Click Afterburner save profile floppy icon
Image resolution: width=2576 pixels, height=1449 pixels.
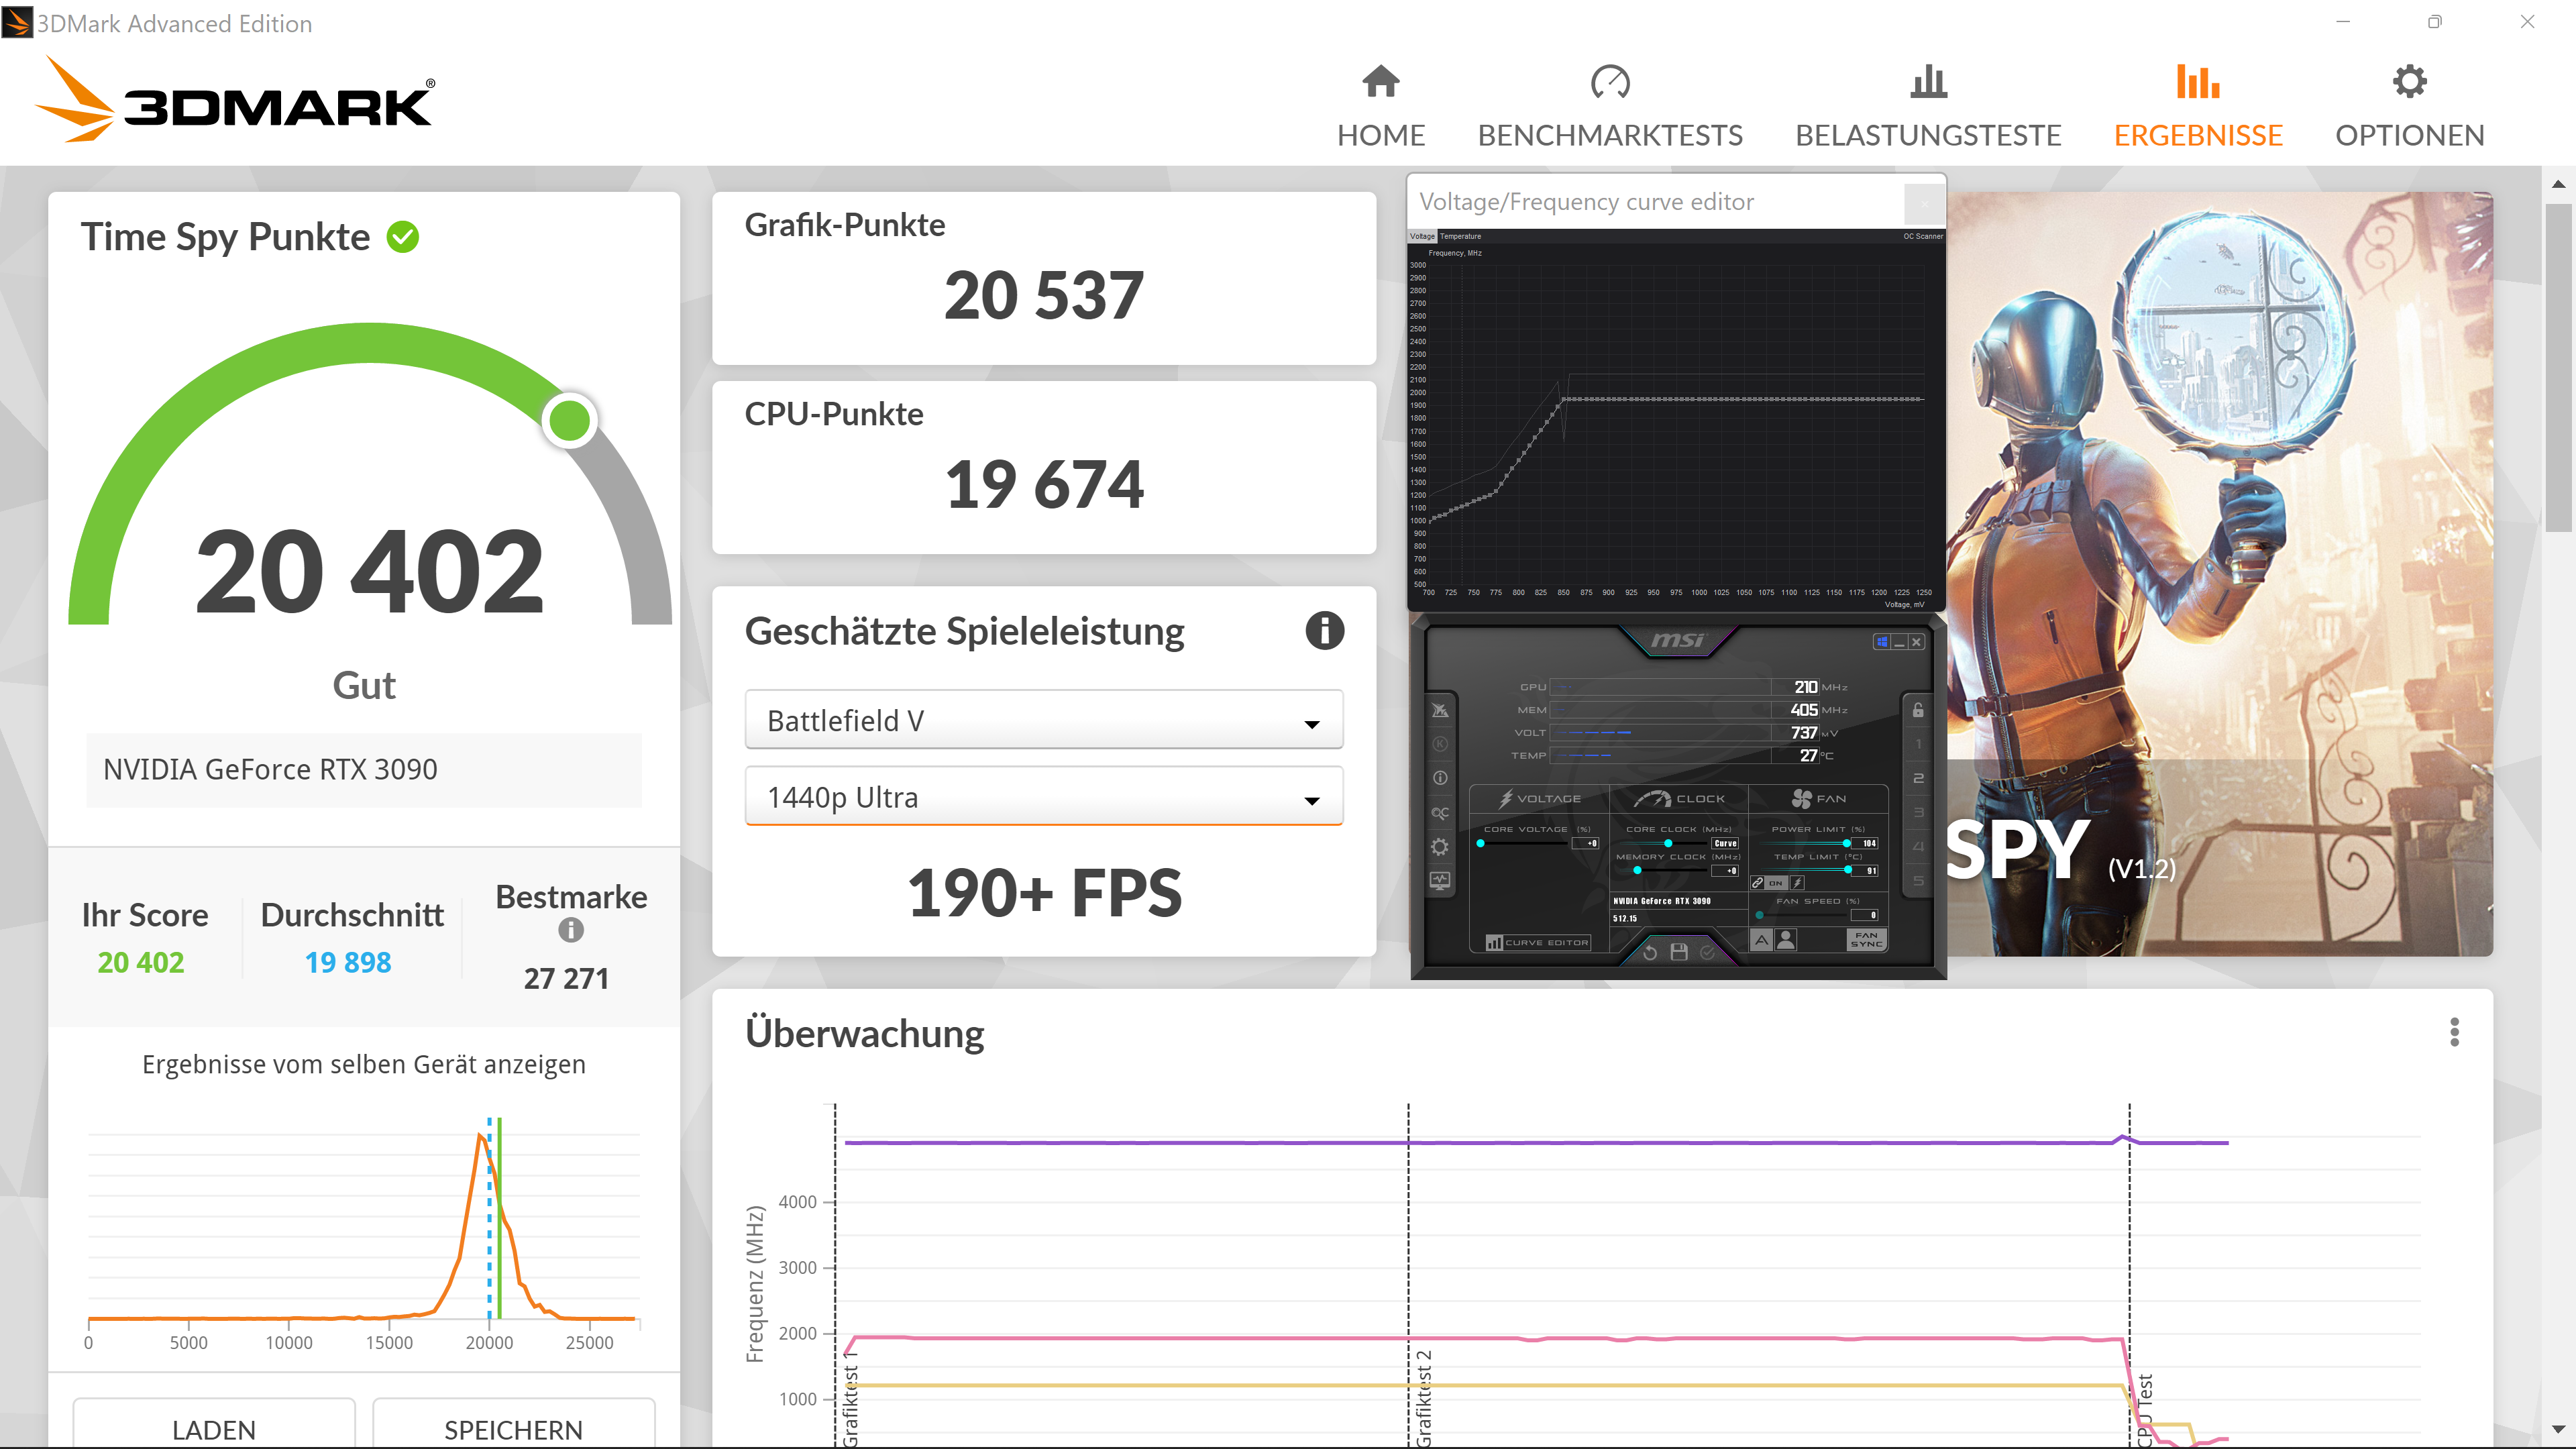pyautogui.click(x=1679, y=951)
